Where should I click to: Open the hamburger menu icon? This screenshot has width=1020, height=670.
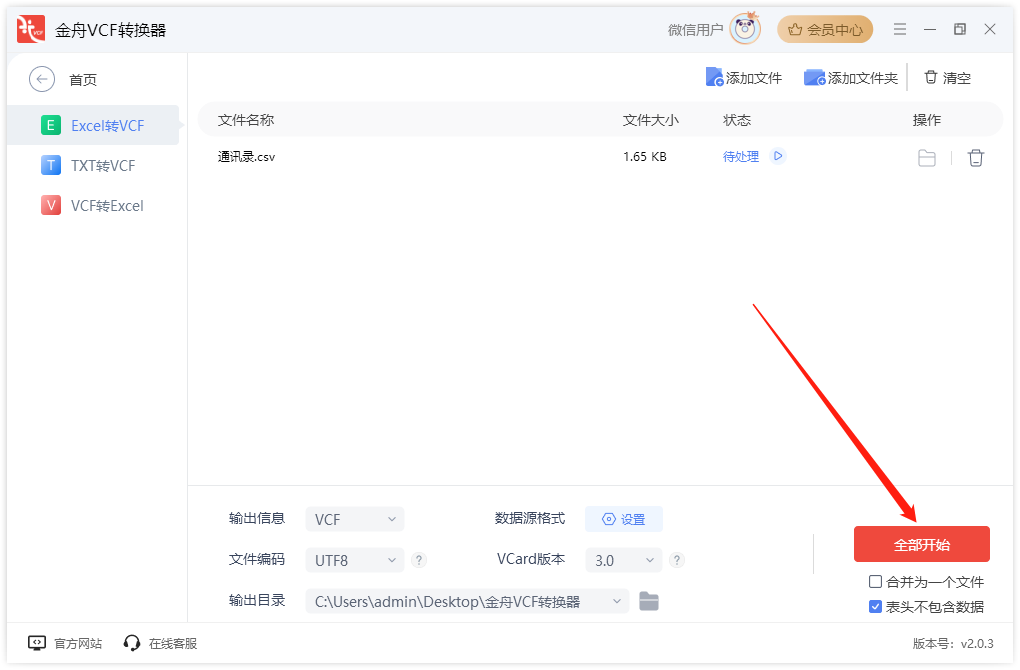pos(900,29)
